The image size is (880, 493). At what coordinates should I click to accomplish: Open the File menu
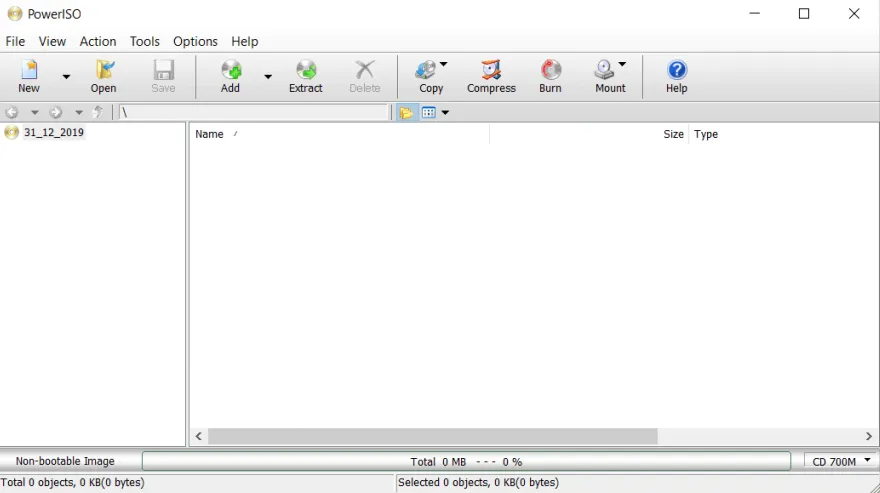15,42
